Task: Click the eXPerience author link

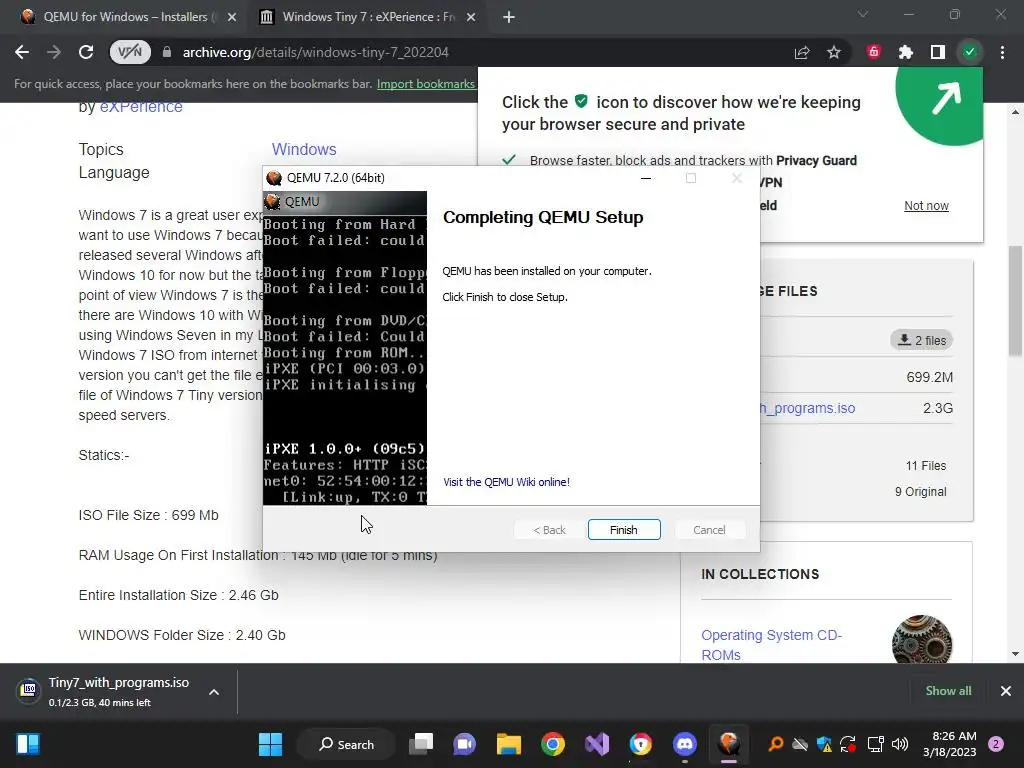Action: [x=140, y=107]
